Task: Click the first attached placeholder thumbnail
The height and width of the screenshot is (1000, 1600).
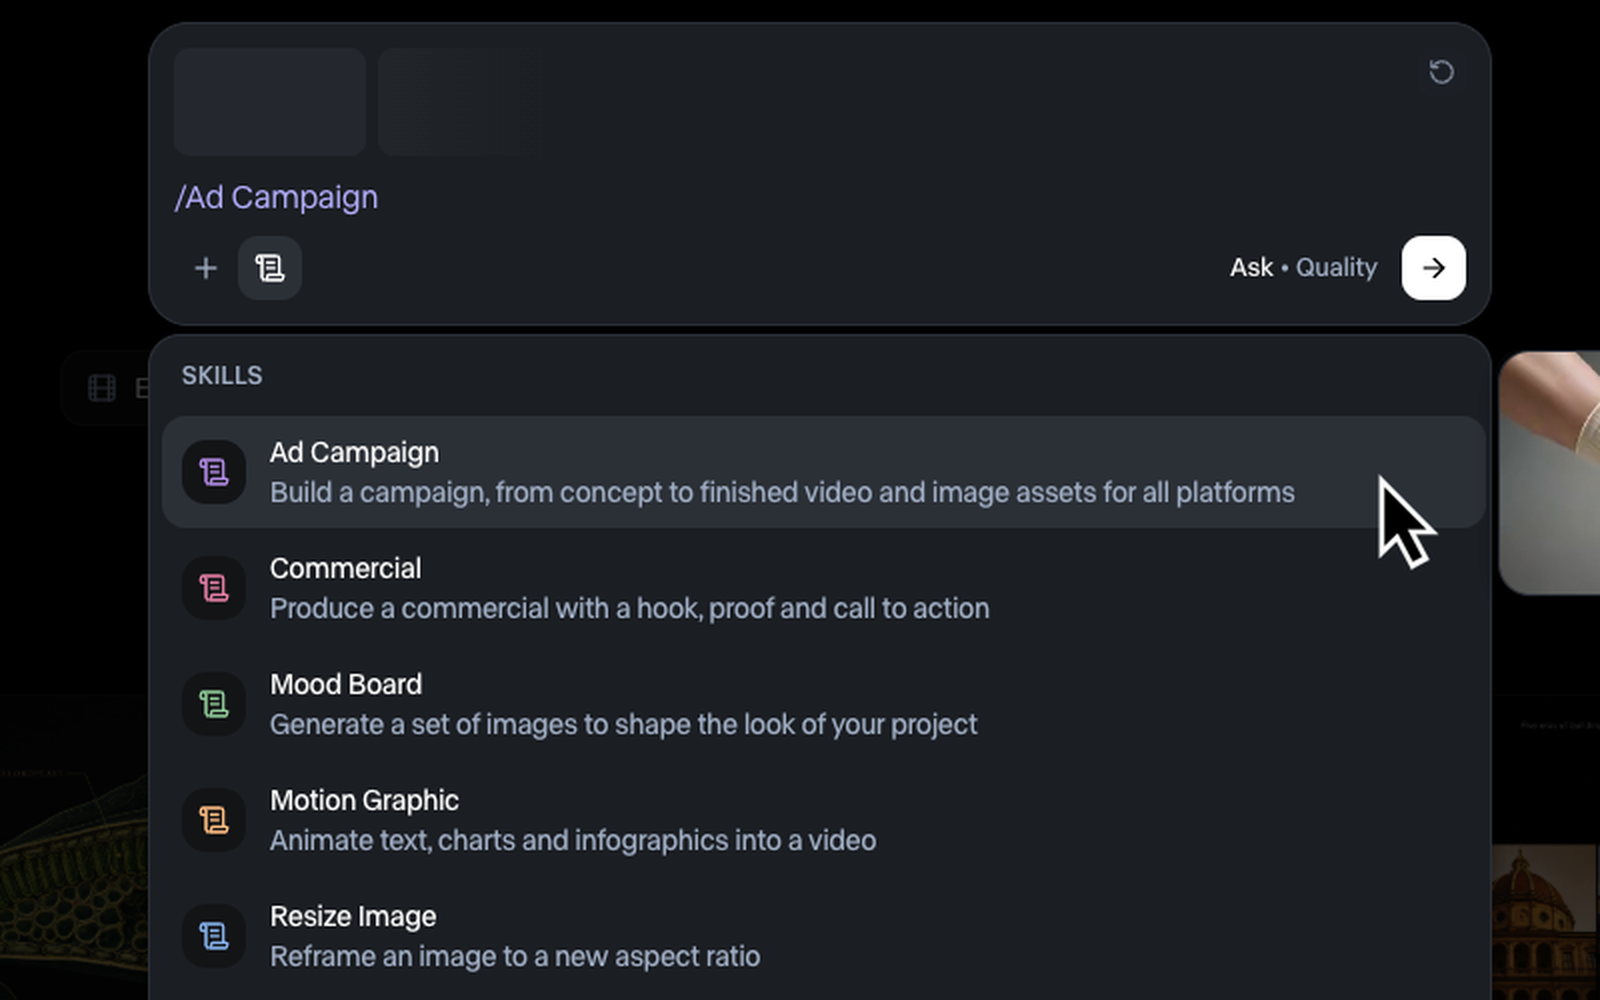Action: point(270,102)
